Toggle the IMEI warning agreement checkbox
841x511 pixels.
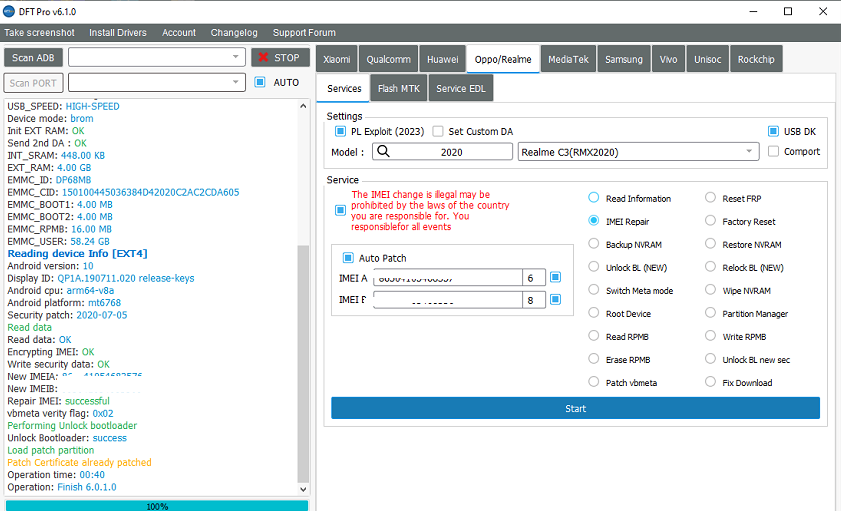[x=340, y=210]
